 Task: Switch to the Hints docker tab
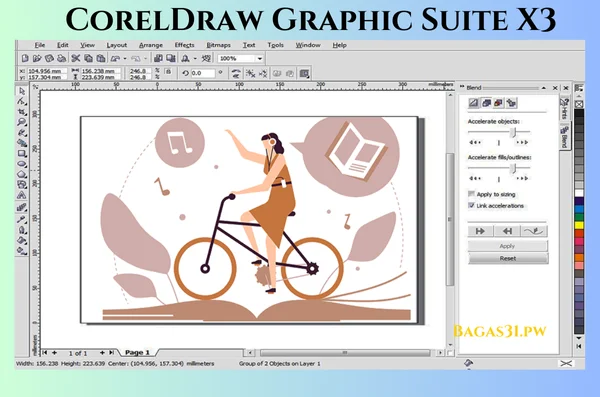[x=565, y=108]
